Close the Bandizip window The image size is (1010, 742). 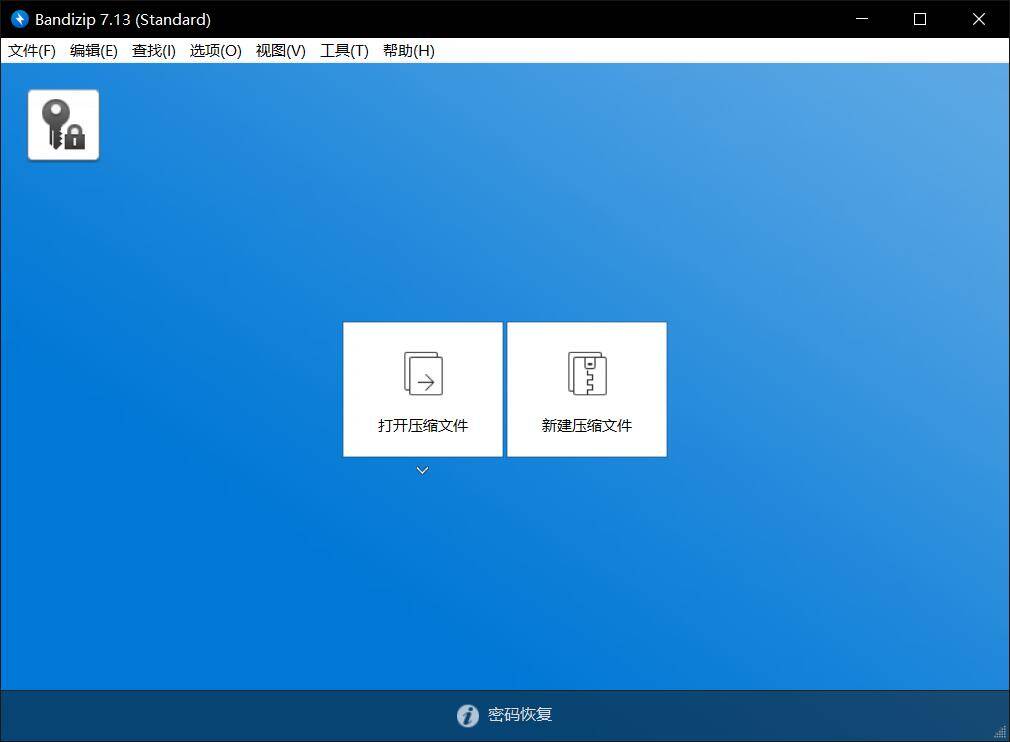[979, 19]
